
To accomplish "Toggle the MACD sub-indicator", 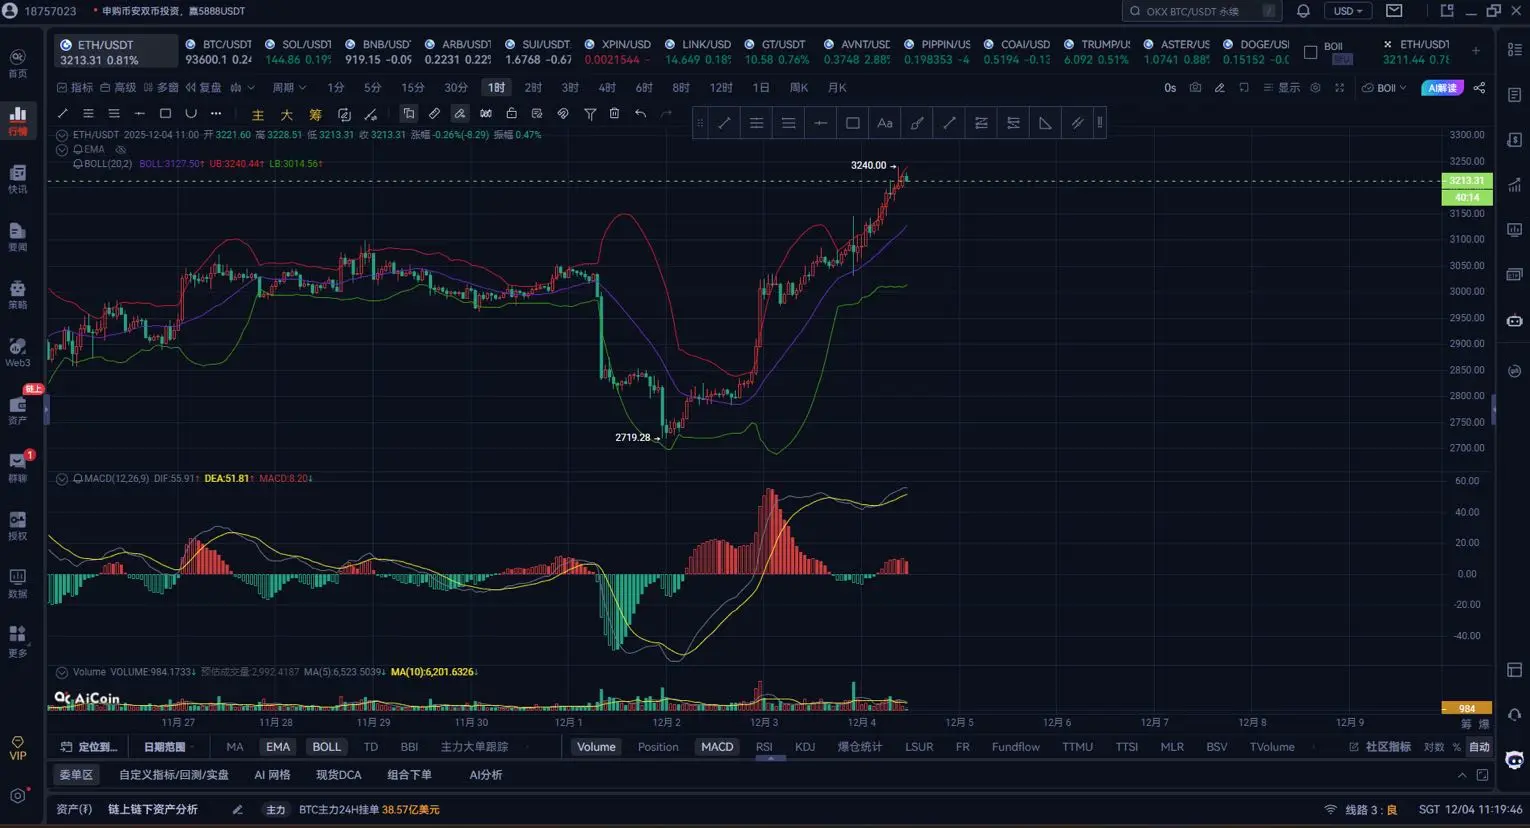I will (x=717, y=747).
